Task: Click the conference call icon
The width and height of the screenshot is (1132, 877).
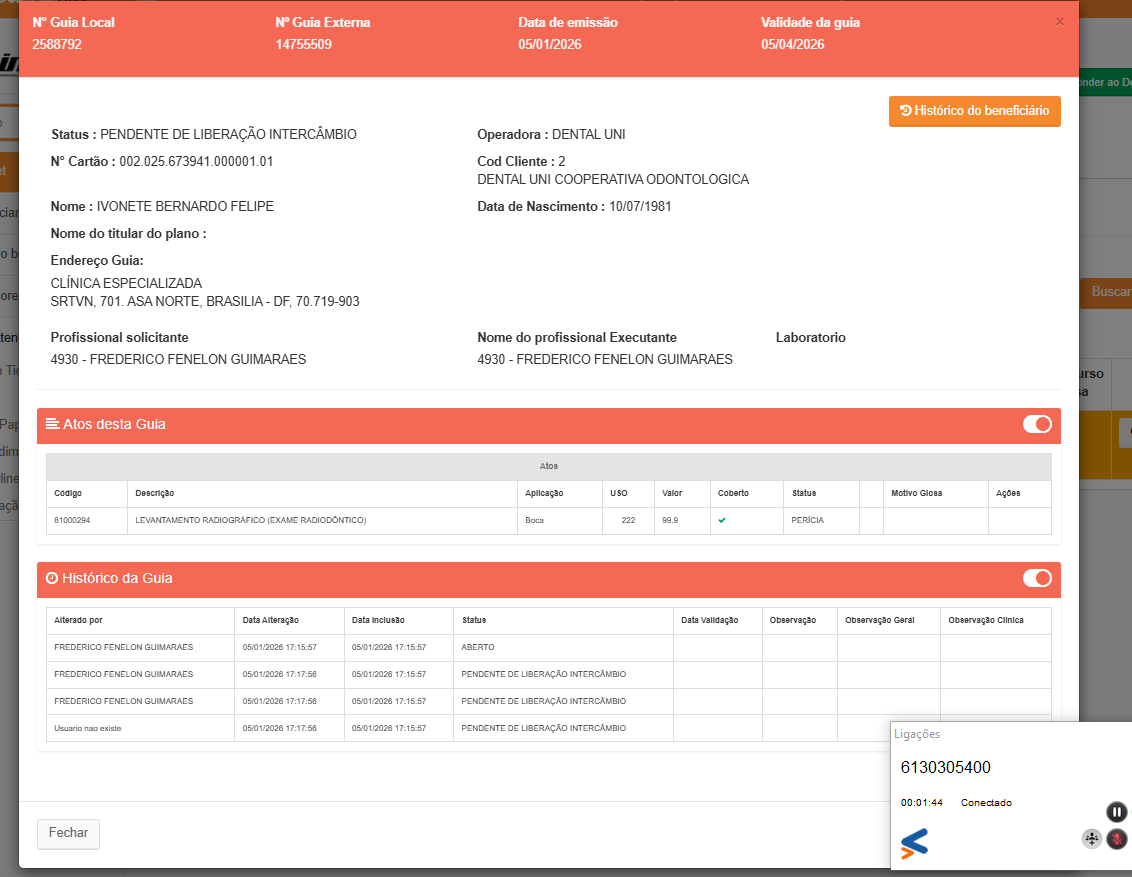Action: (x=1092, y=839)
